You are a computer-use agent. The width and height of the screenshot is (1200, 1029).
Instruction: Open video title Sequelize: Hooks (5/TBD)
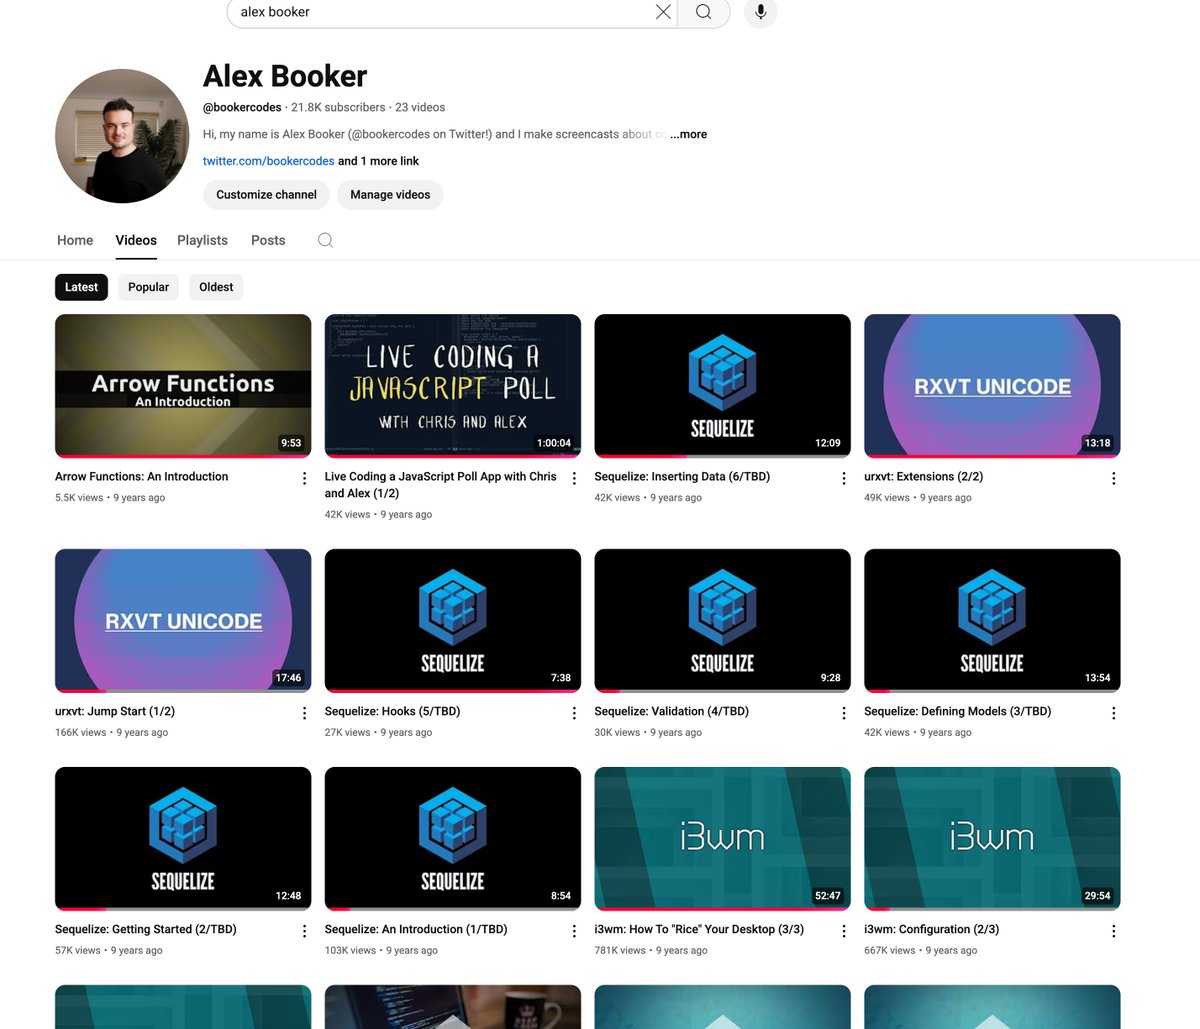(x=392, y=712)
